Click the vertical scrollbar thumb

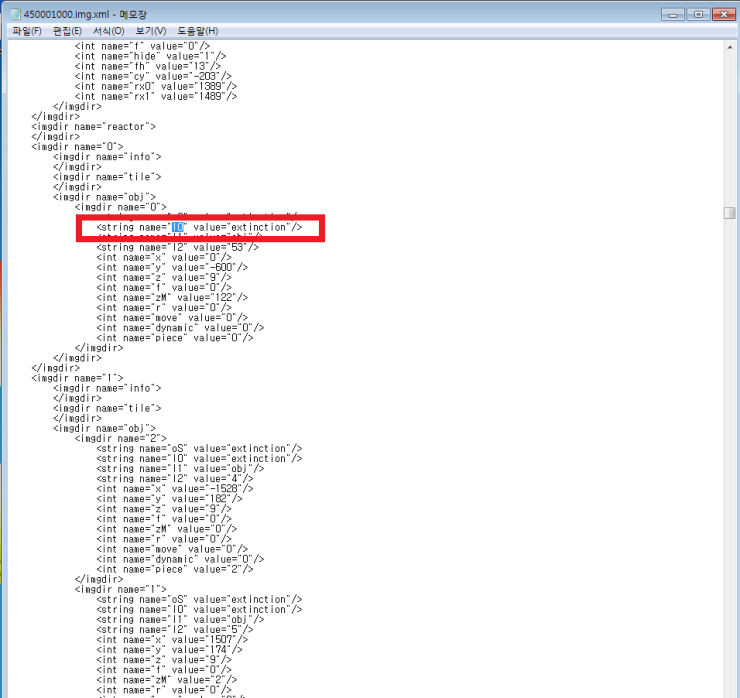(x=730, y=213)
